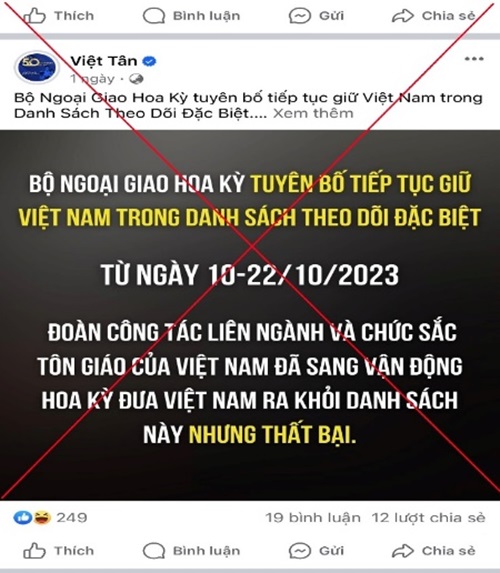Open the three-dot post options menu
Viewport: 500px width, 573px height.
pos(474,59)
